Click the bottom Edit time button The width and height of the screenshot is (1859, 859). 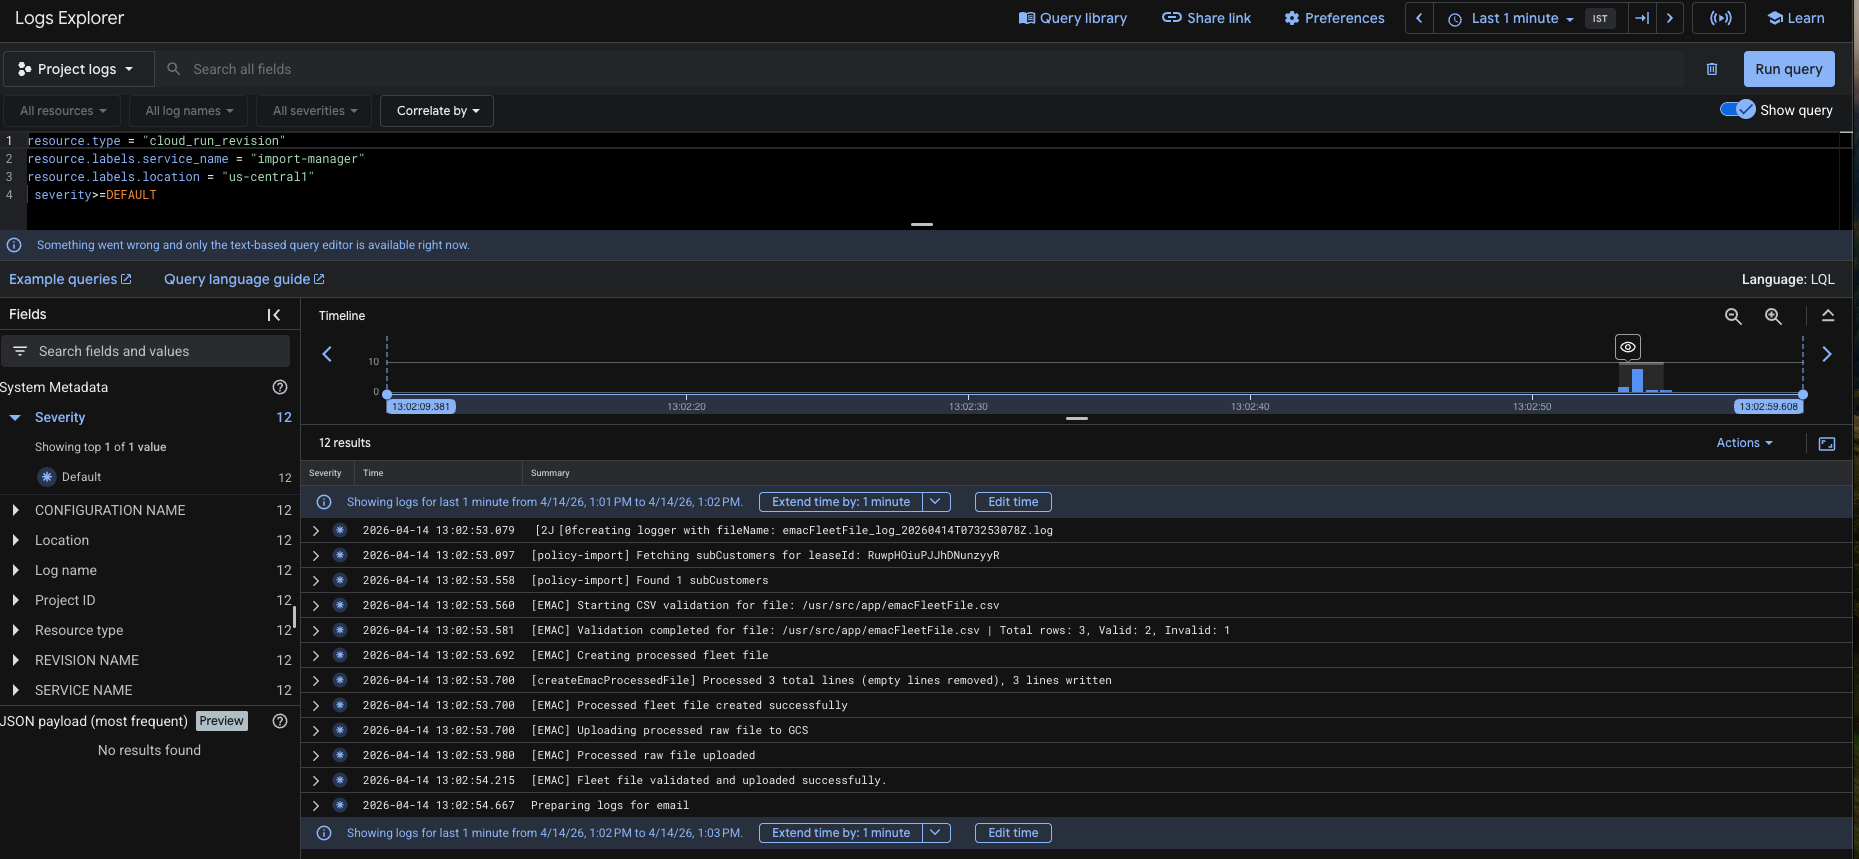(1013, 833)
